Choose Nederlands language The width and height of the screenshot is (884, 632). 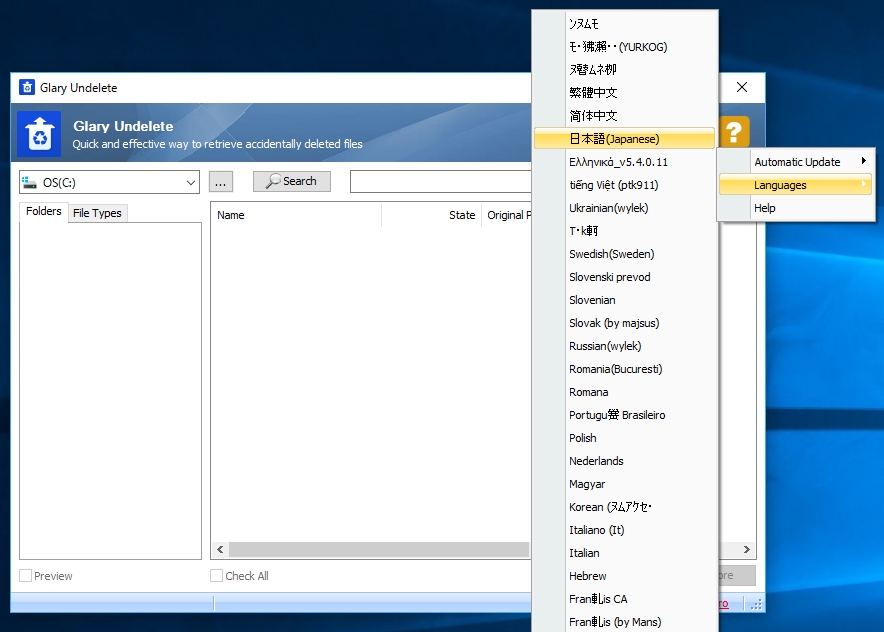(625, 461)
